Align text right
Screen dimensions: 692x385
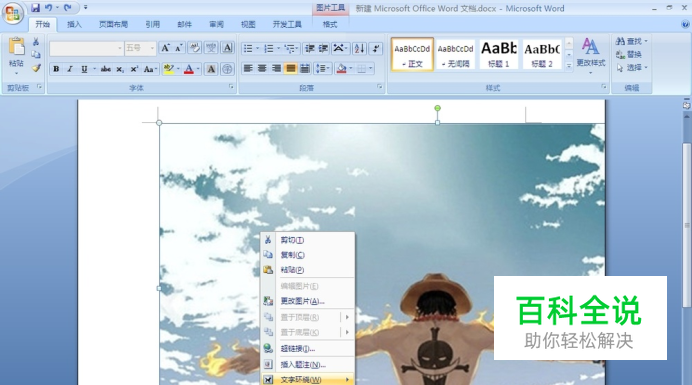[x=276, y=69]
